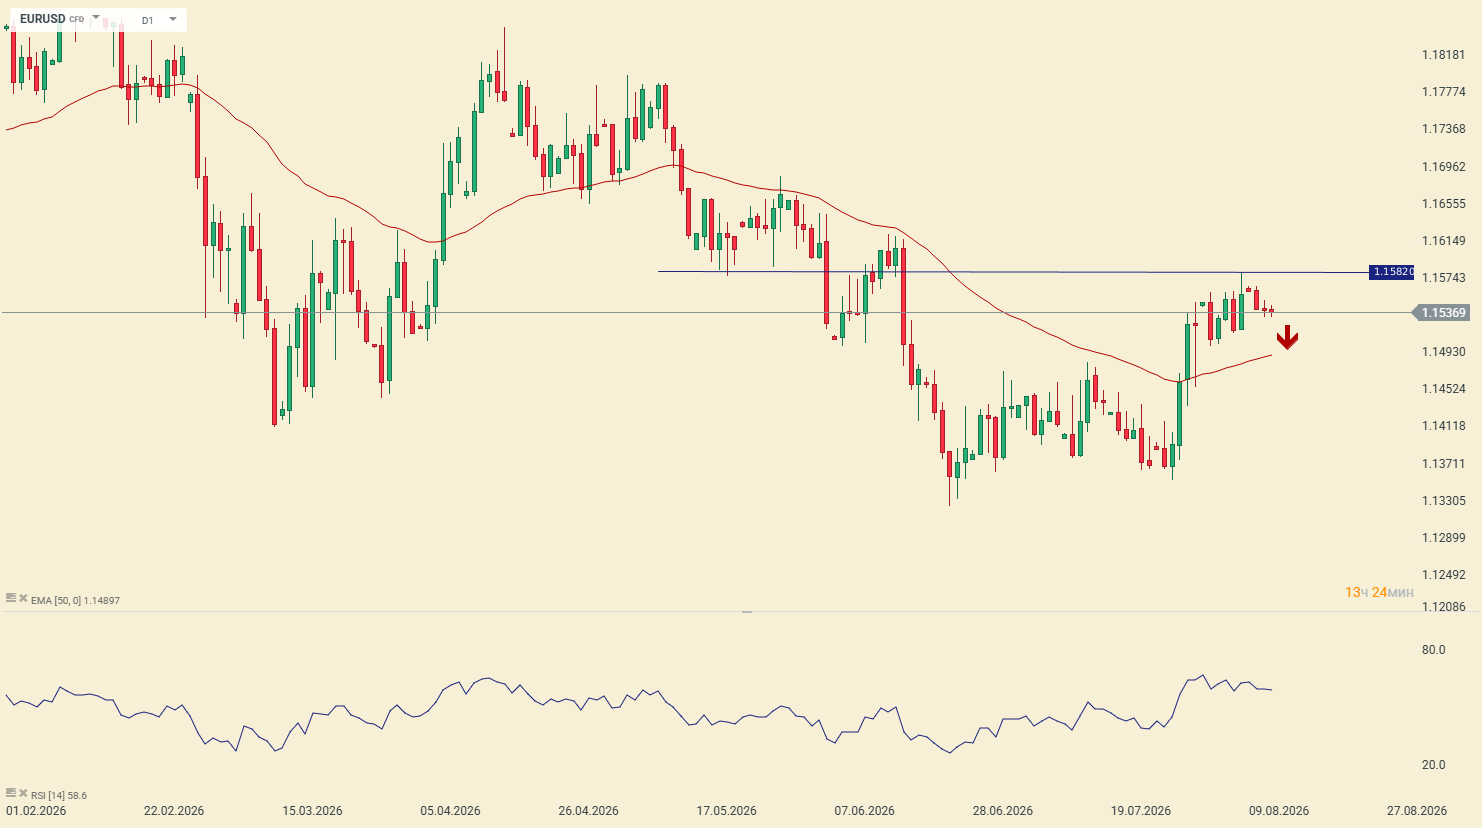Click the candle countdown timer 13ч 24мин
The image size is (1482, 828).
point(1379,593)
